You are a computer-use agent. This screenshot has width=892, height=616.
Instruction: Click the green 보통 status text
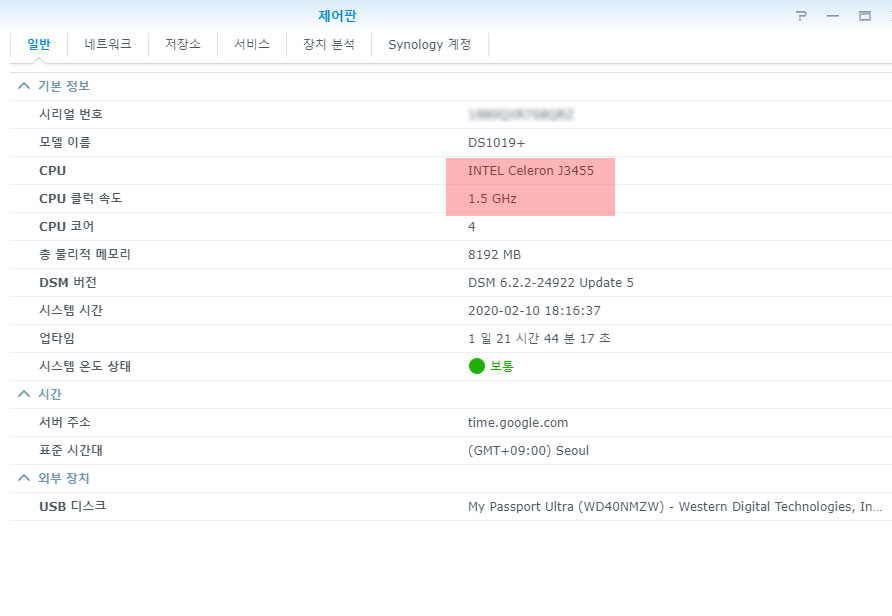[502, 366]
